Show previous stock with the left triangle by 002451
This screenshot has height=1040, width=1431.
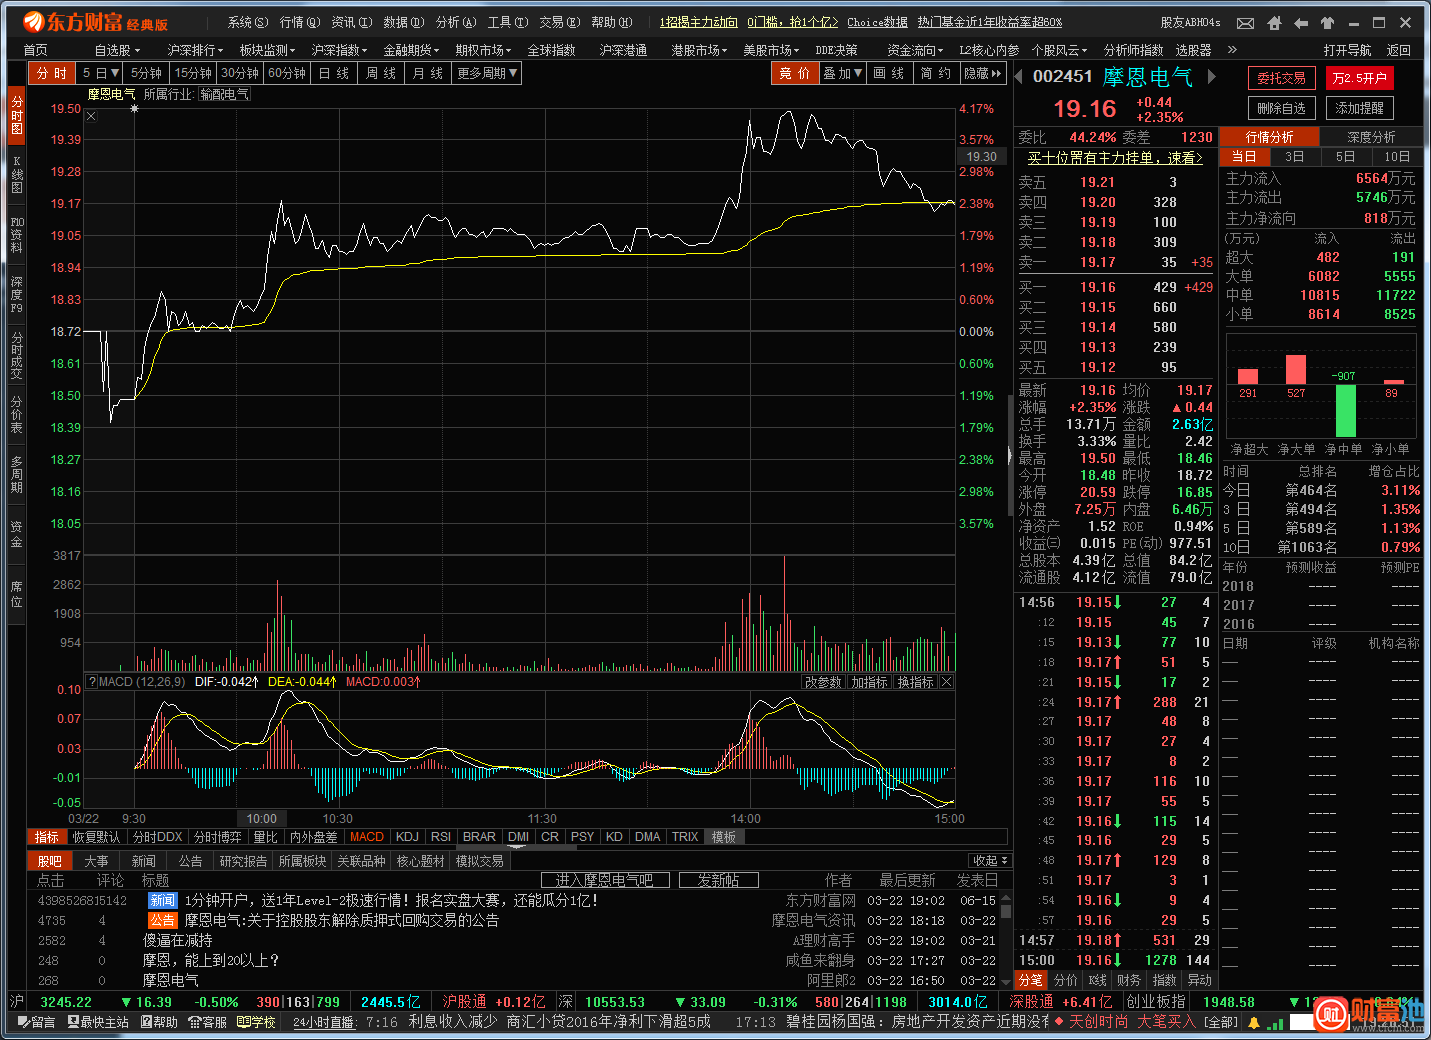coord(1019,76)
